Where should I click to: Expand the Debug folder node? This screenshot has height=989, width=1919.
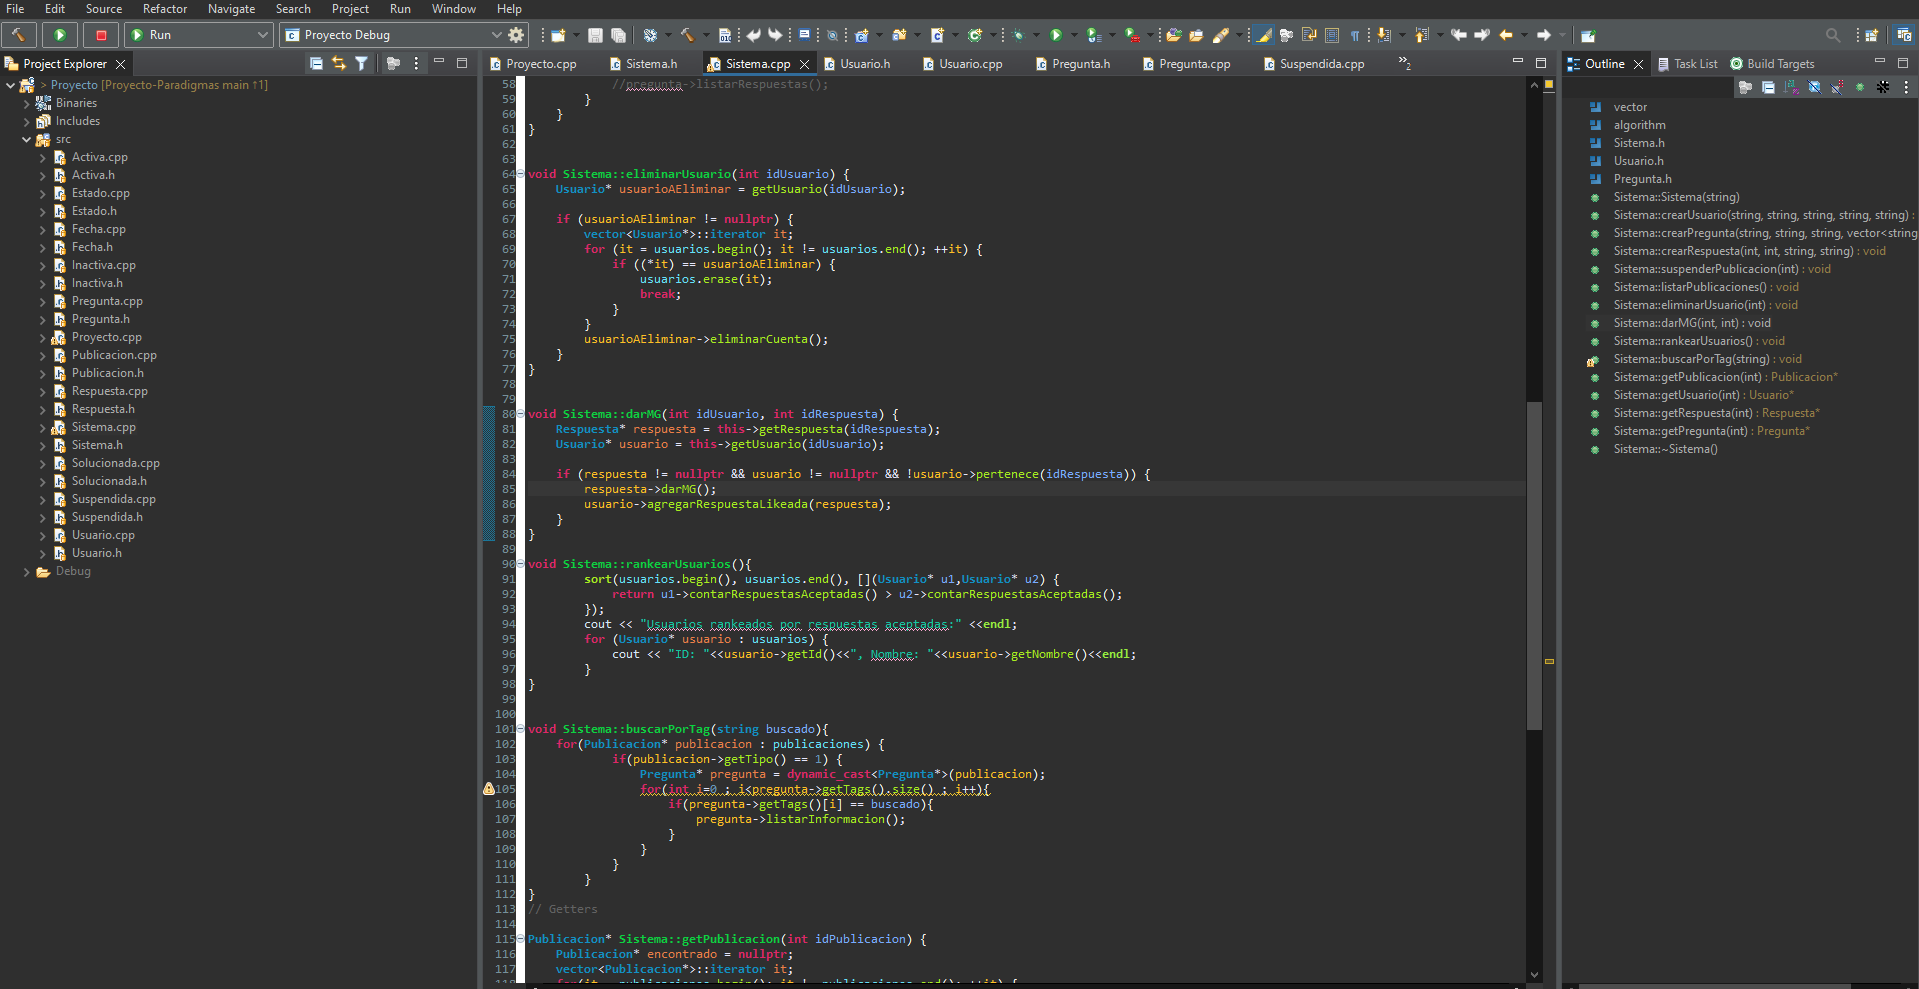(27, 571)
